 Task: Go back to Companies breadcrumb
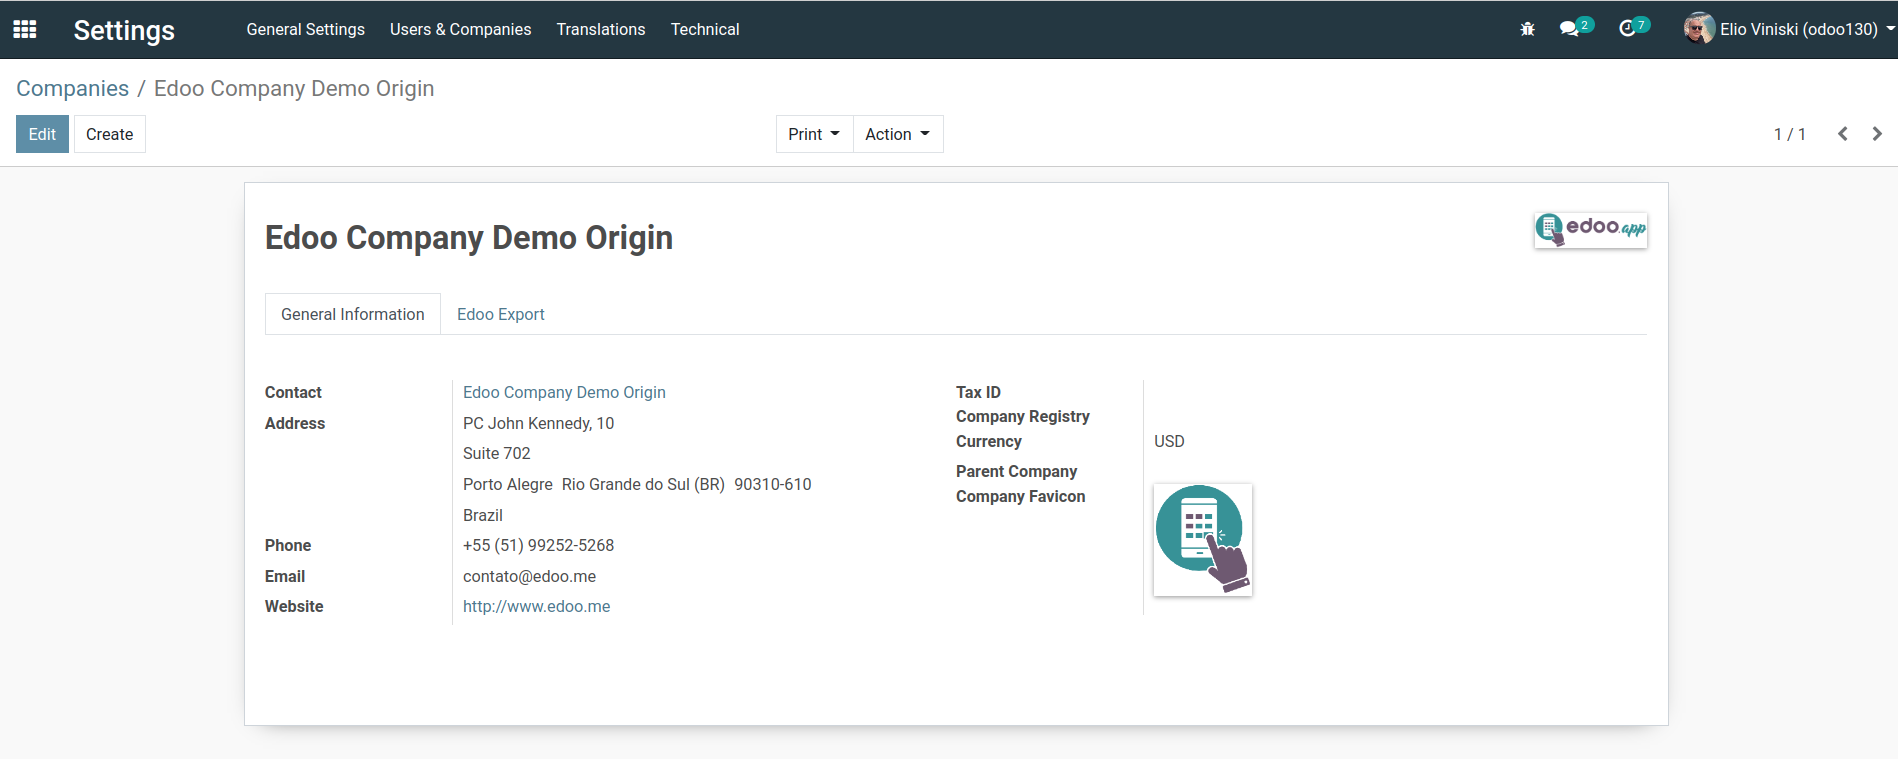click(x=73, y=88)
